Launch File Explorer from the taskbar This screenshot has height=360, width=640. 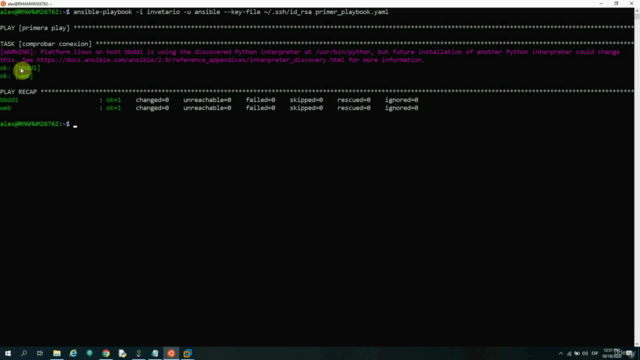pos(57,353)
